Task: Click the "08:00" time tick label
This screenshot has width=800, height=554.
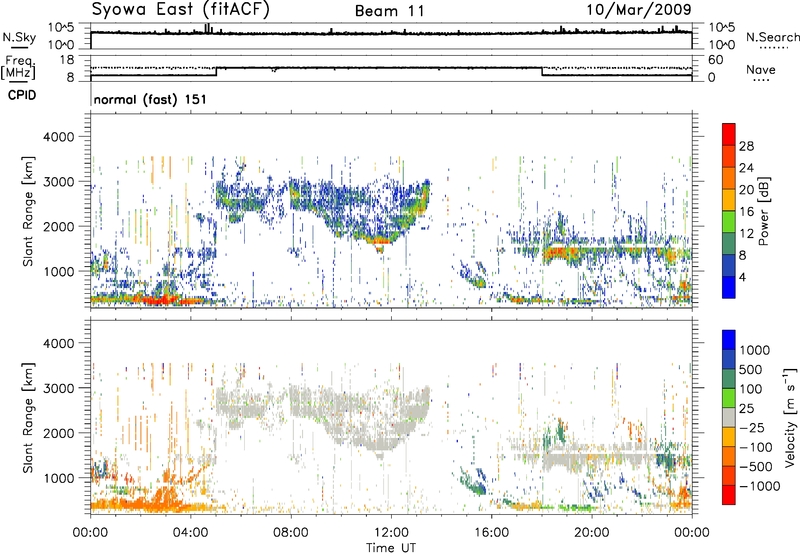Action: click(x=291, y=532)
